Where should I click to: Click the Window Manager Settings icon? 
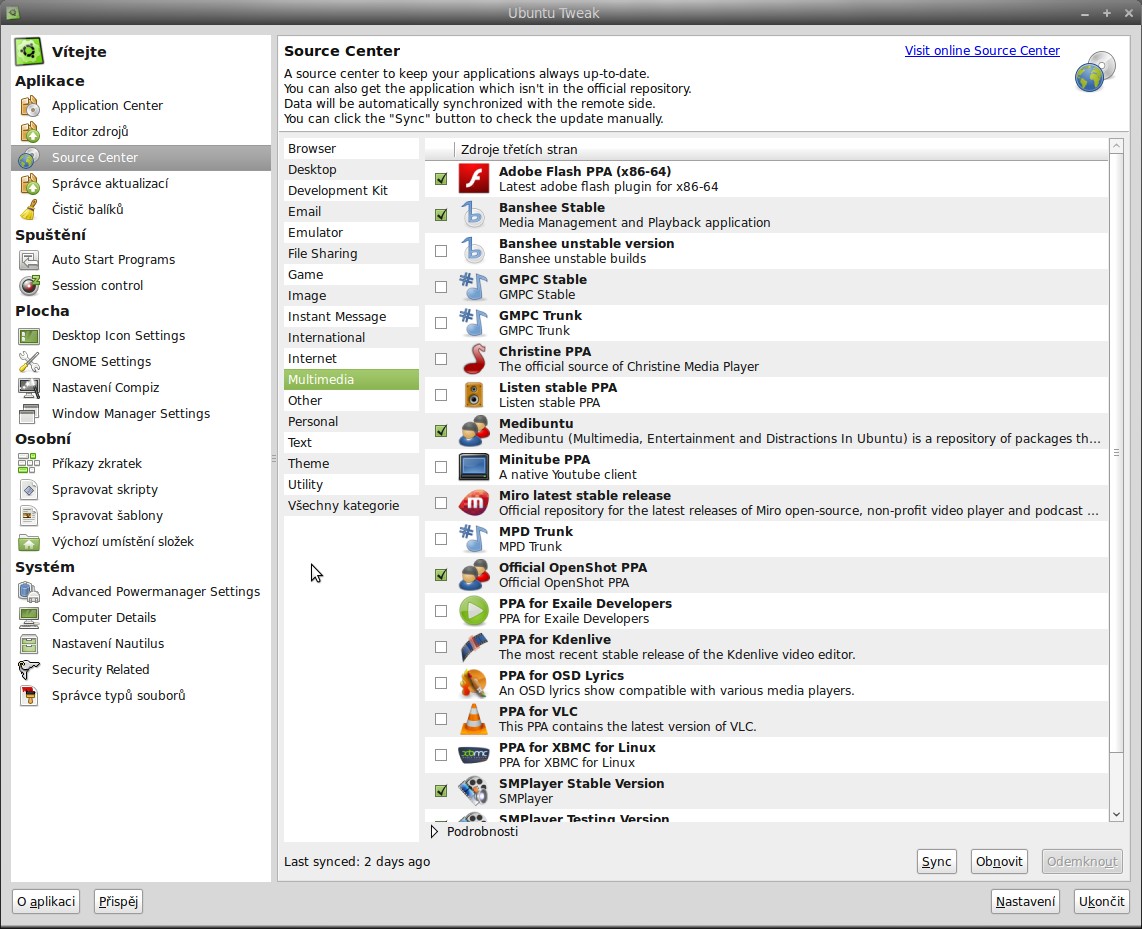30,414
